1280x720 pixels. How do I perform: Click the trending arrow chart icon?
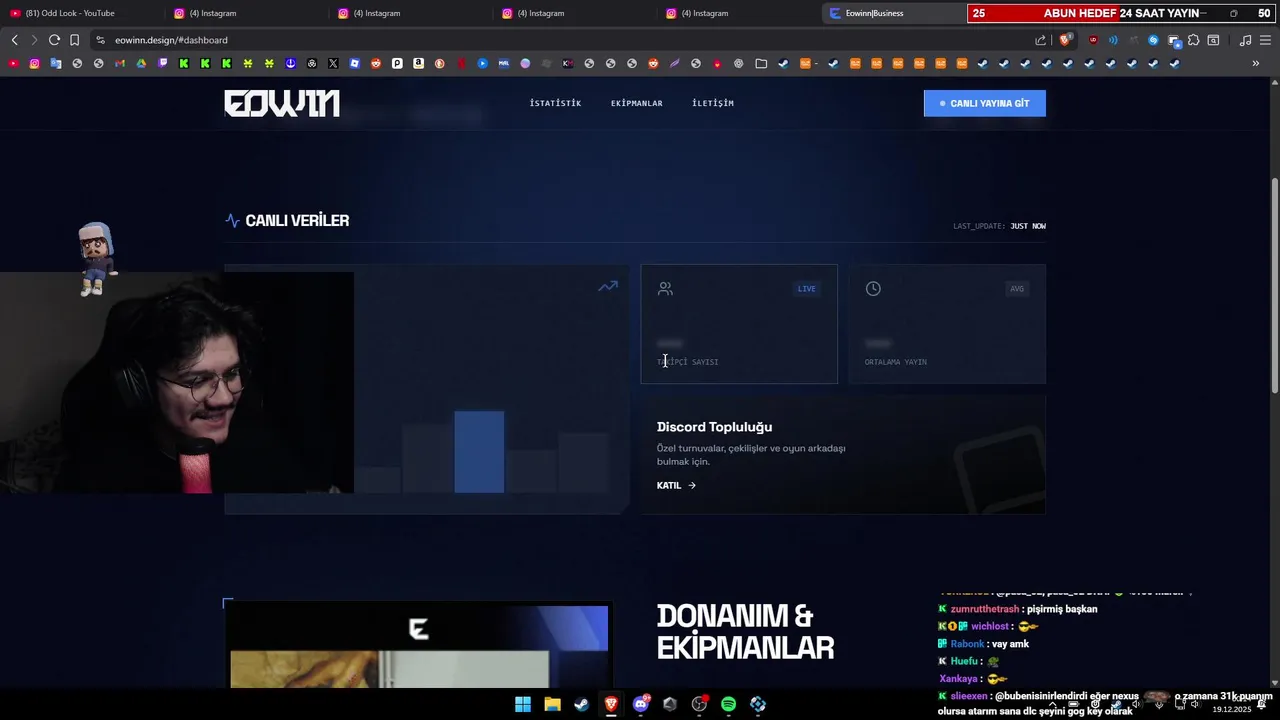coord(608,287)
